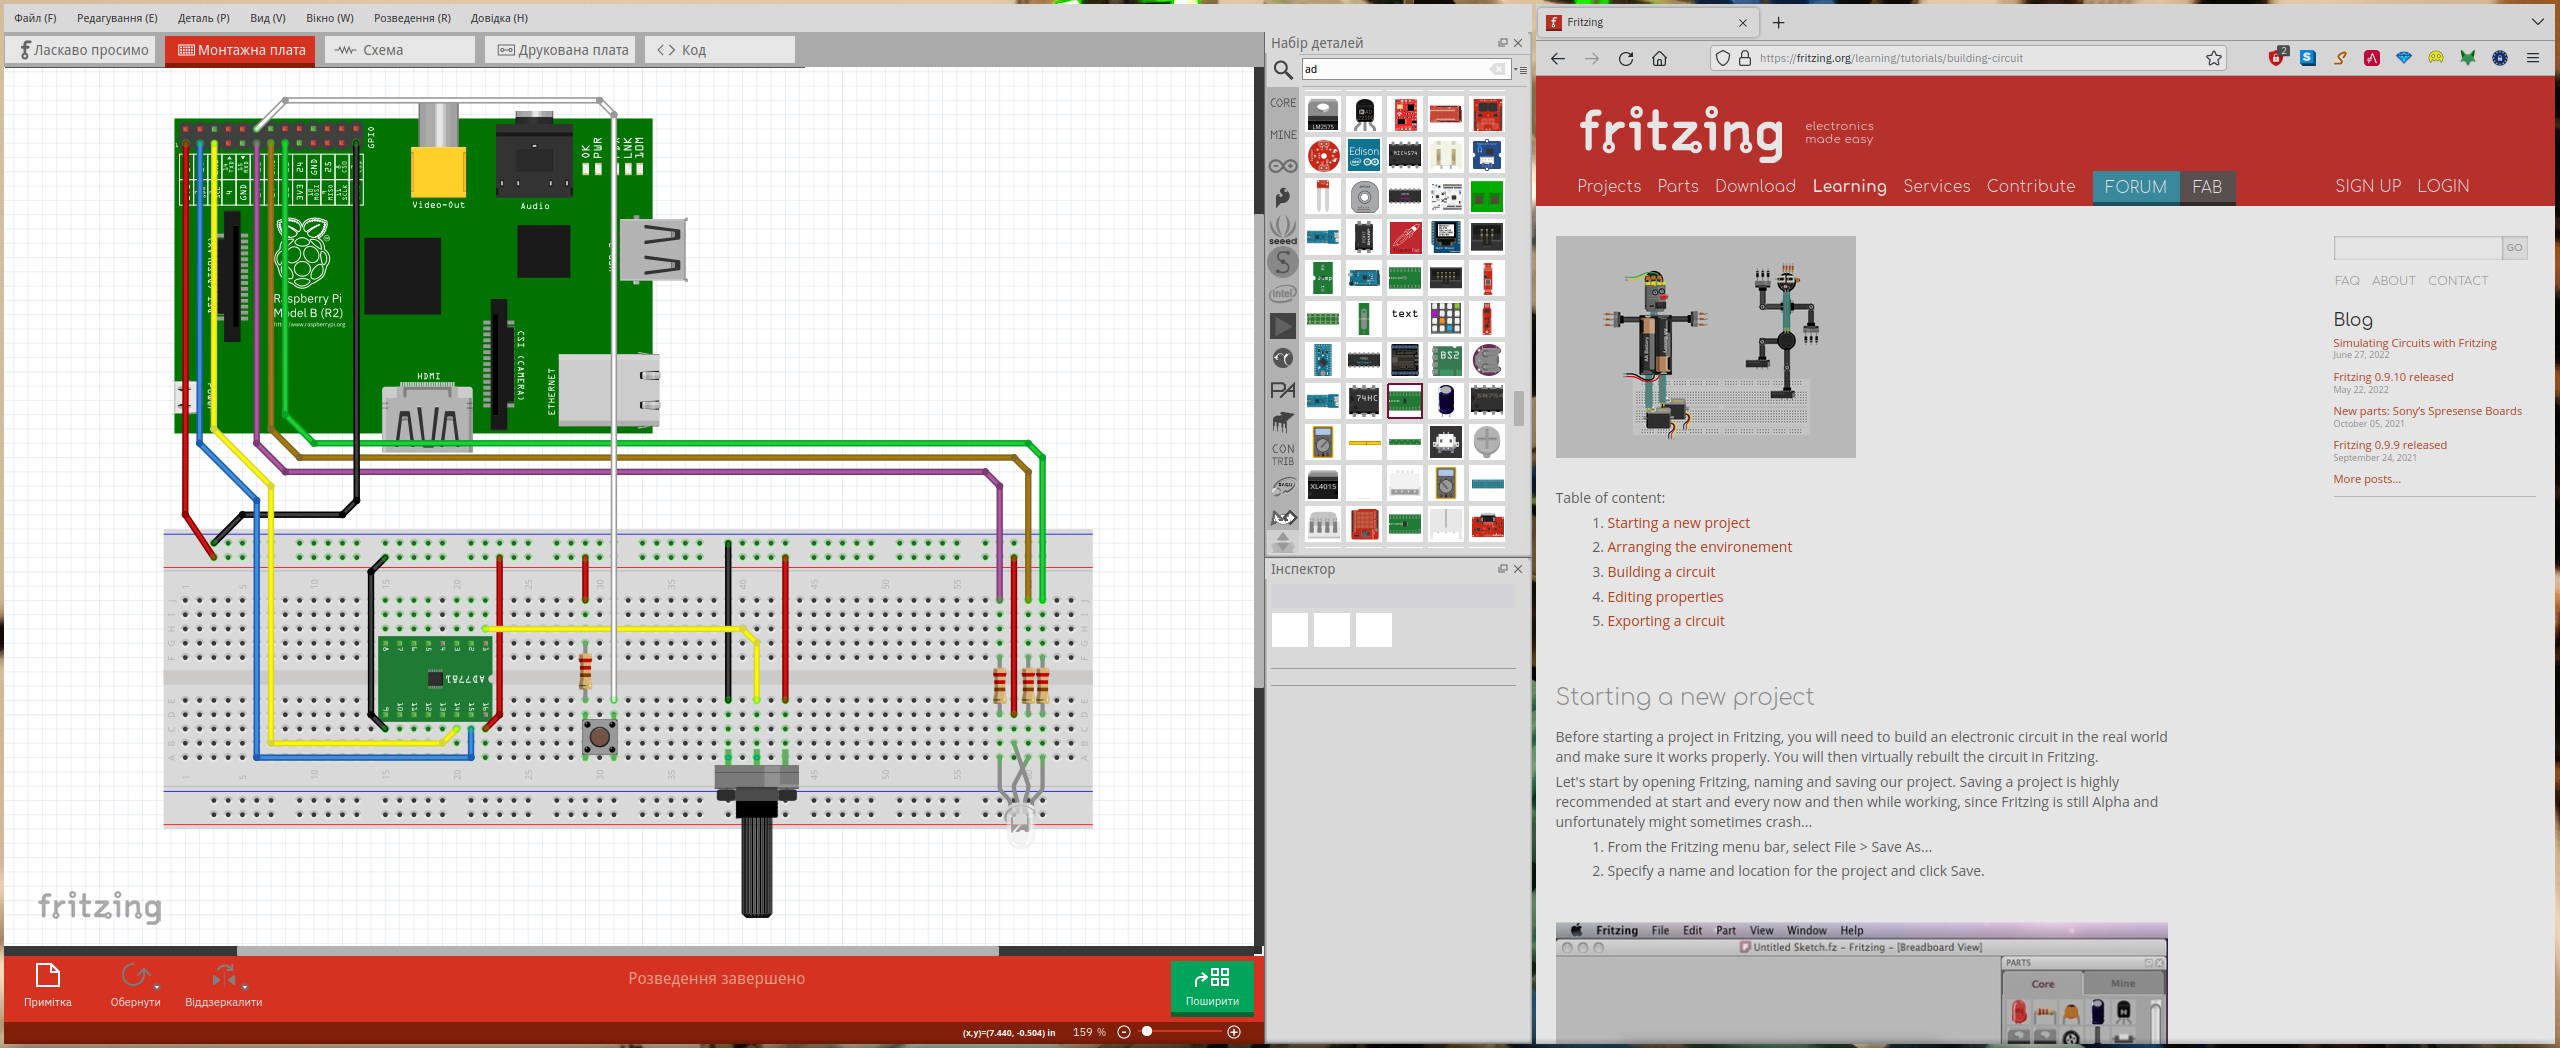Select the MIC4574 chip part
This screenshot has width=2560, height=1048.
1405,156
